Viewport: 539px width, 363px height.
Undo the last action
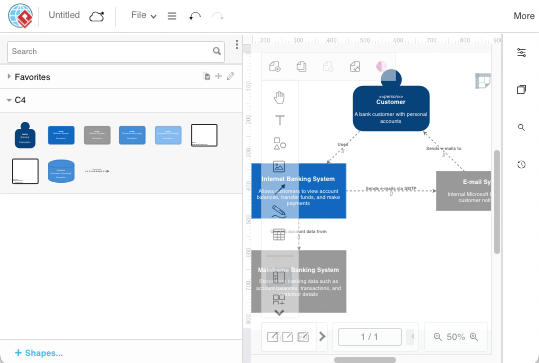click(195, 16)
